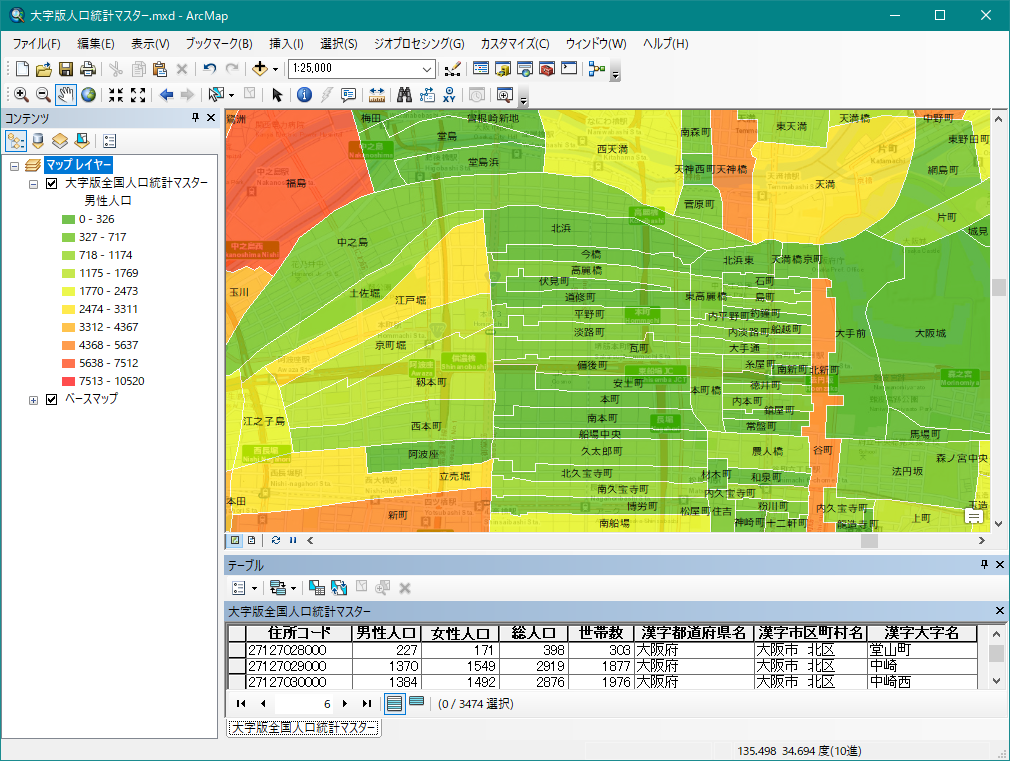
Task: Open the ブックマーク(B) menu
Action: [x=219, y=44]
